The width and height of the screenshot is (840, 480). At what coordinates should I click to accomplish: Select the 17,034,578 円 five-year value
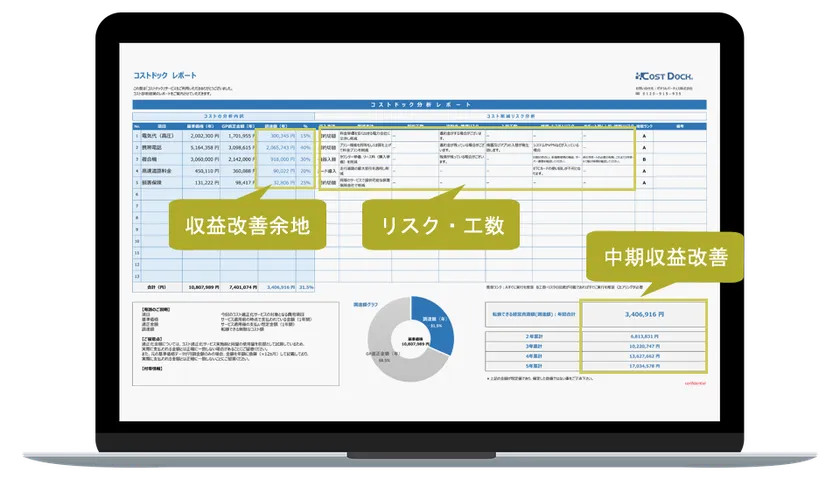[644, 366]
